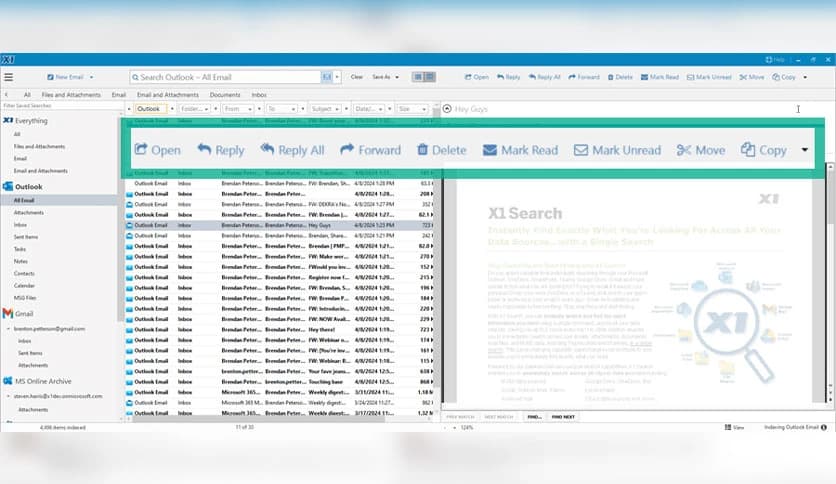Click Forward in the top toolbar
This screenshot has height=484, width=836.
[x=584, y=77]
